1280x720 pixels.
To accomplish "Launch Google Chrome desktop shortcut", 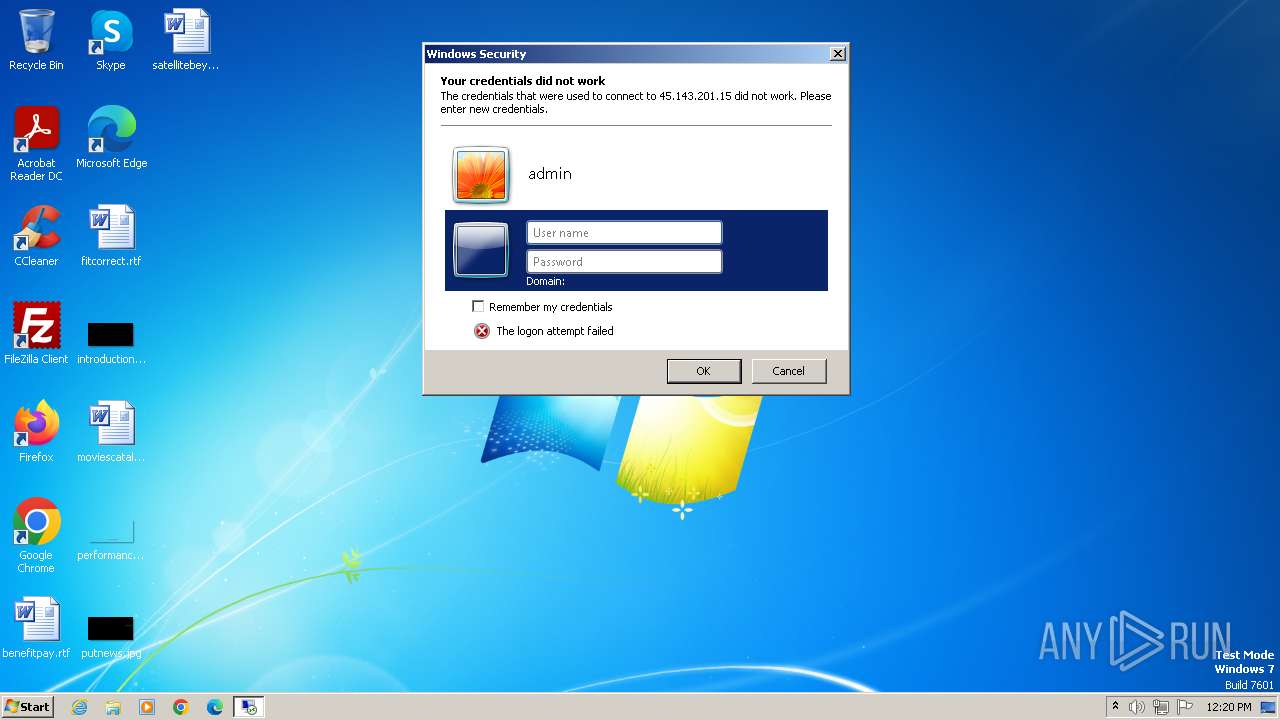I will tap(36, 536).
